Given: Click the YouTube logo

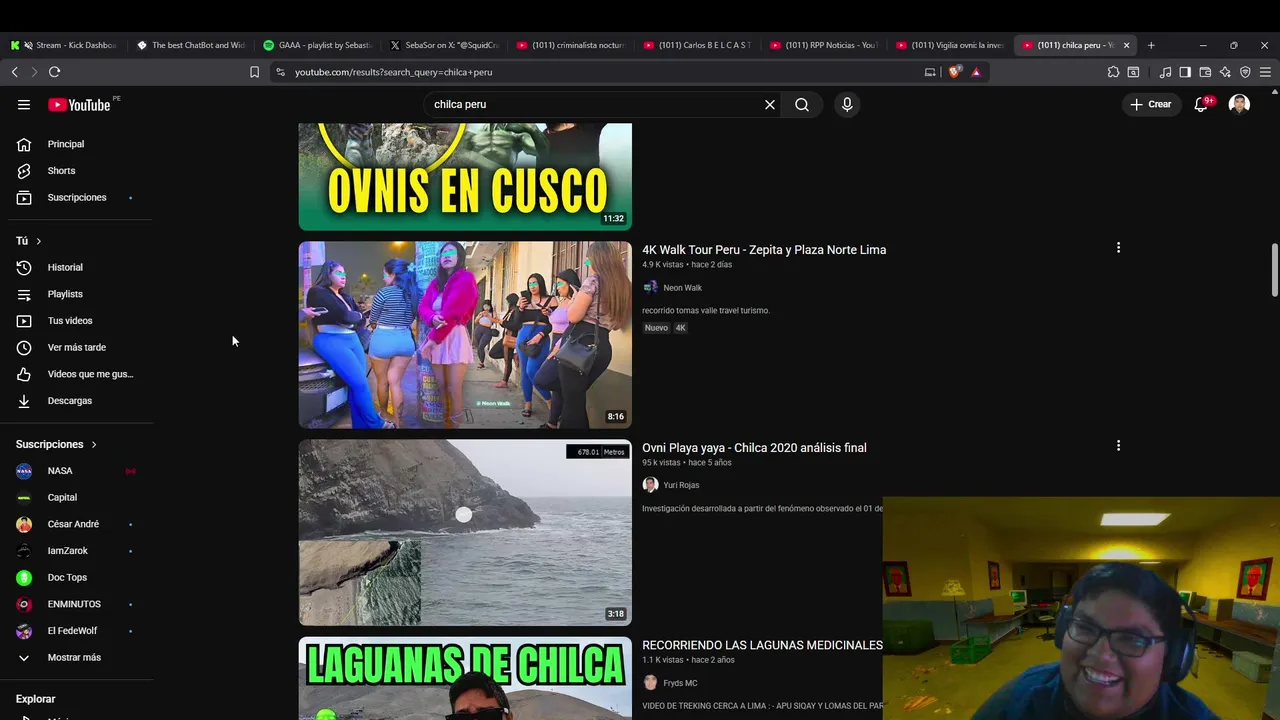Looking at the screenshot, I should coord(79,105).
